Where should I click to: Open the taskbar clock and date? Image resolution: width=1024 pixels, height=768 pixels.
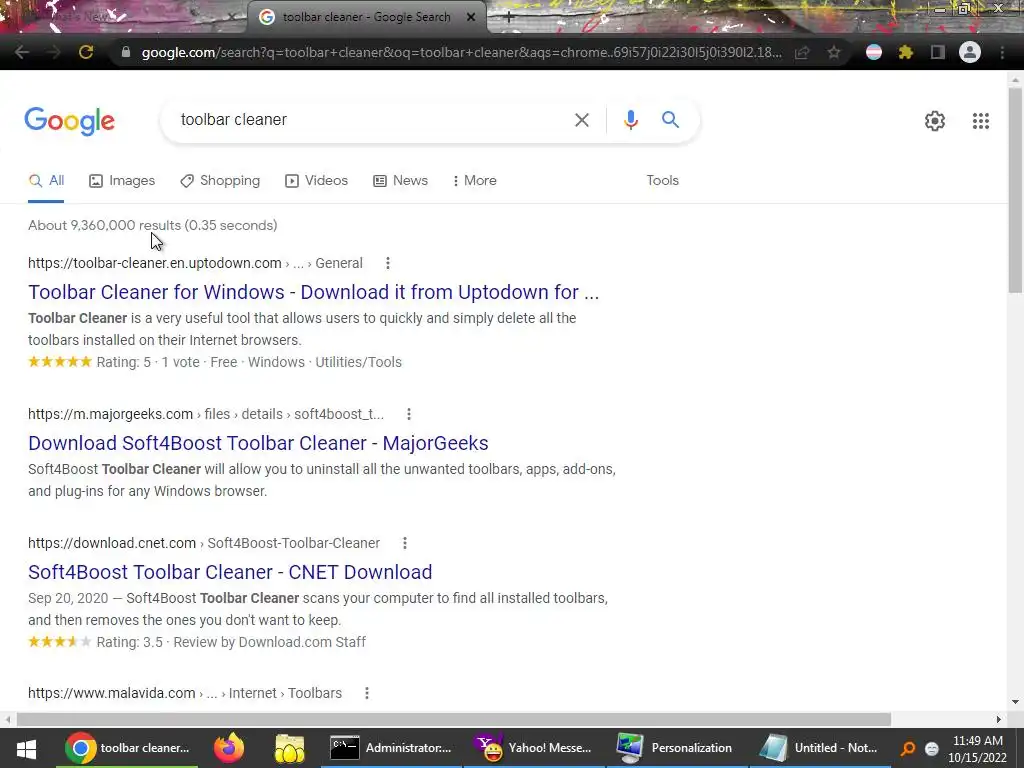coord(978,749)
